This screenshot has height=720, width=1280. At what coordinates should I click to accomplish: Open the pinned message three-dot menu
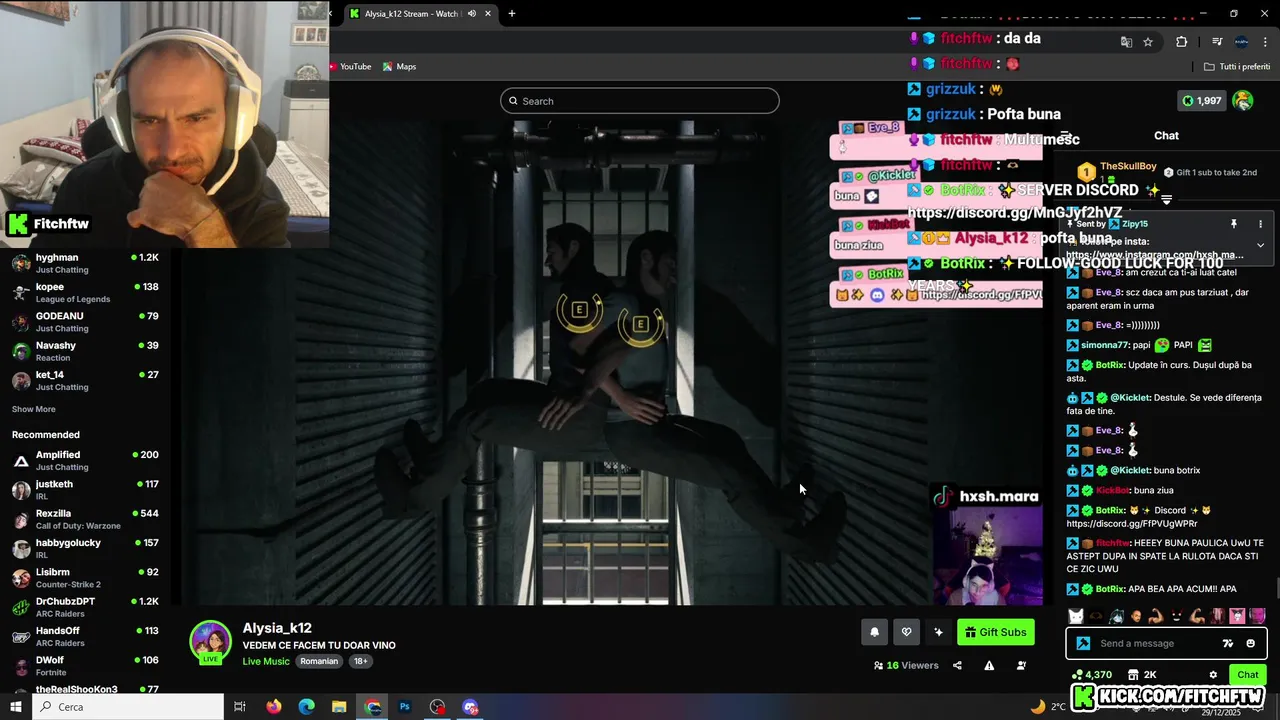click(x=1260, y=224)
